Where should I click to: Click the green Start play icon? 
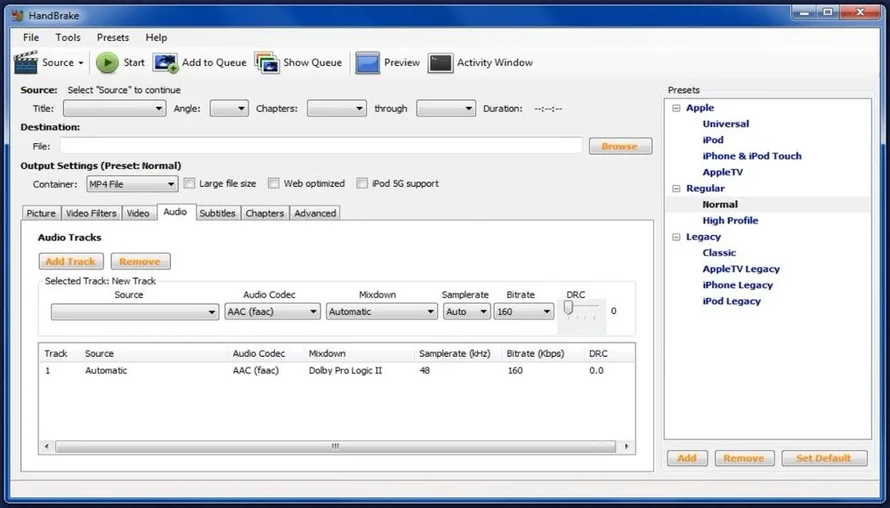pyautogui.click(x=107, y=62)
